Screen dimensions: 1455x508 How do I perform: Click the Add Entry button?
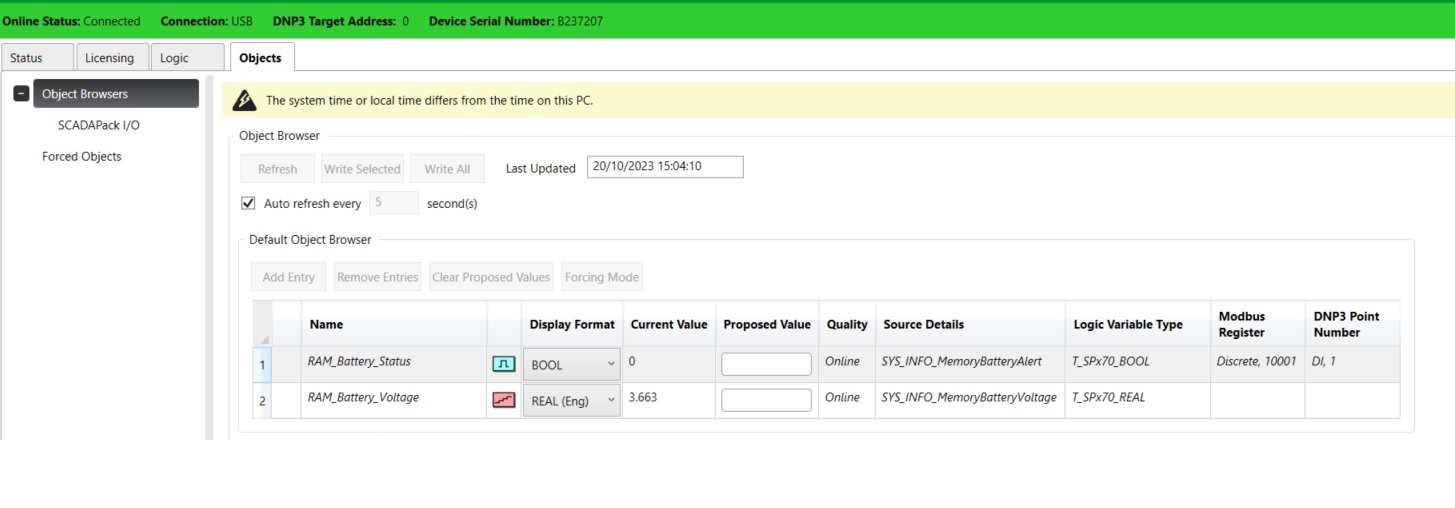click(288, 277)
